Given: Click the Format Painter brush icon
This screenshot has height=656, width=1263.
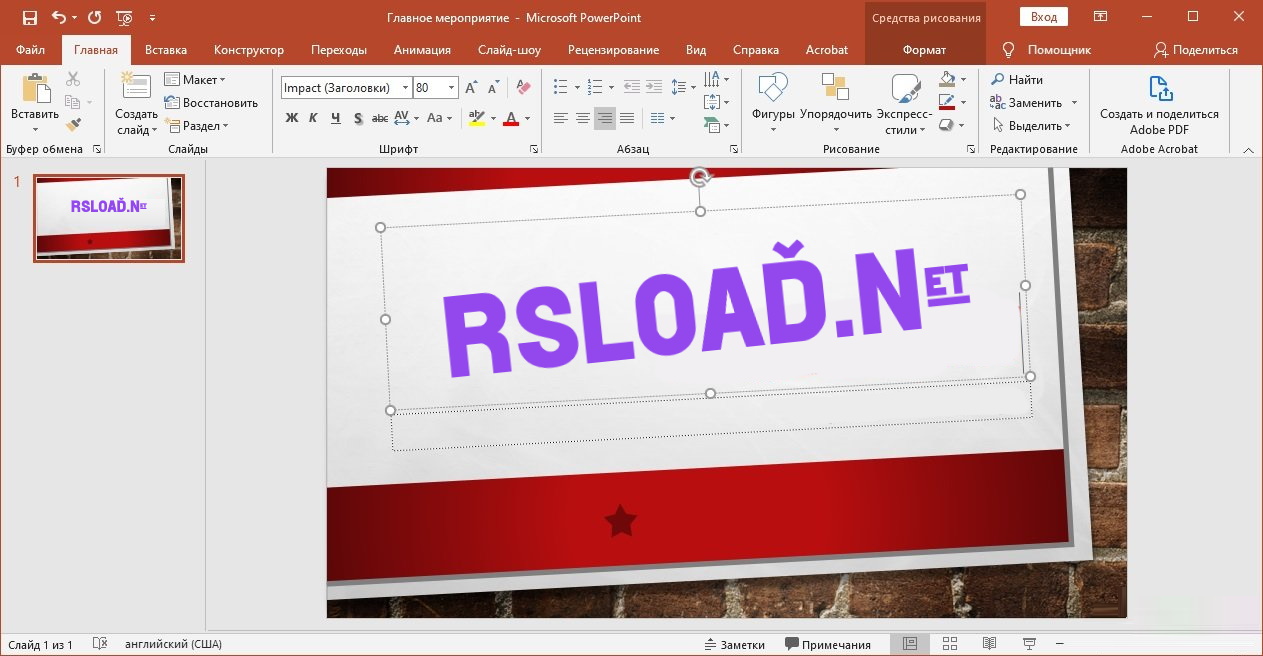Looking at the screenshot, I should [x=73, y=125].
